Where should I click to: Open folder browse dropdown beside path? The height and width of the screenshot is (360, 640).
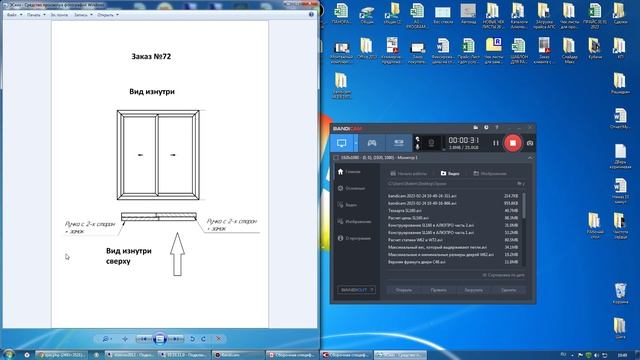(x=520, y=184)
